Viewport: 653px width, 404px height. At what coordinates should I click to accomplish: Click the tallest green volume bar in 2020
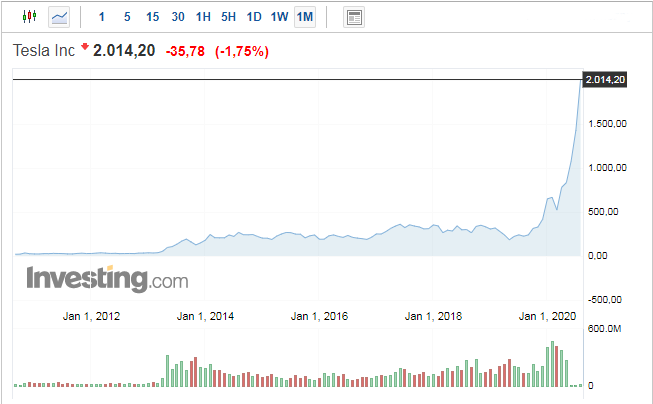pyautogui.click(x=552, y=364)
